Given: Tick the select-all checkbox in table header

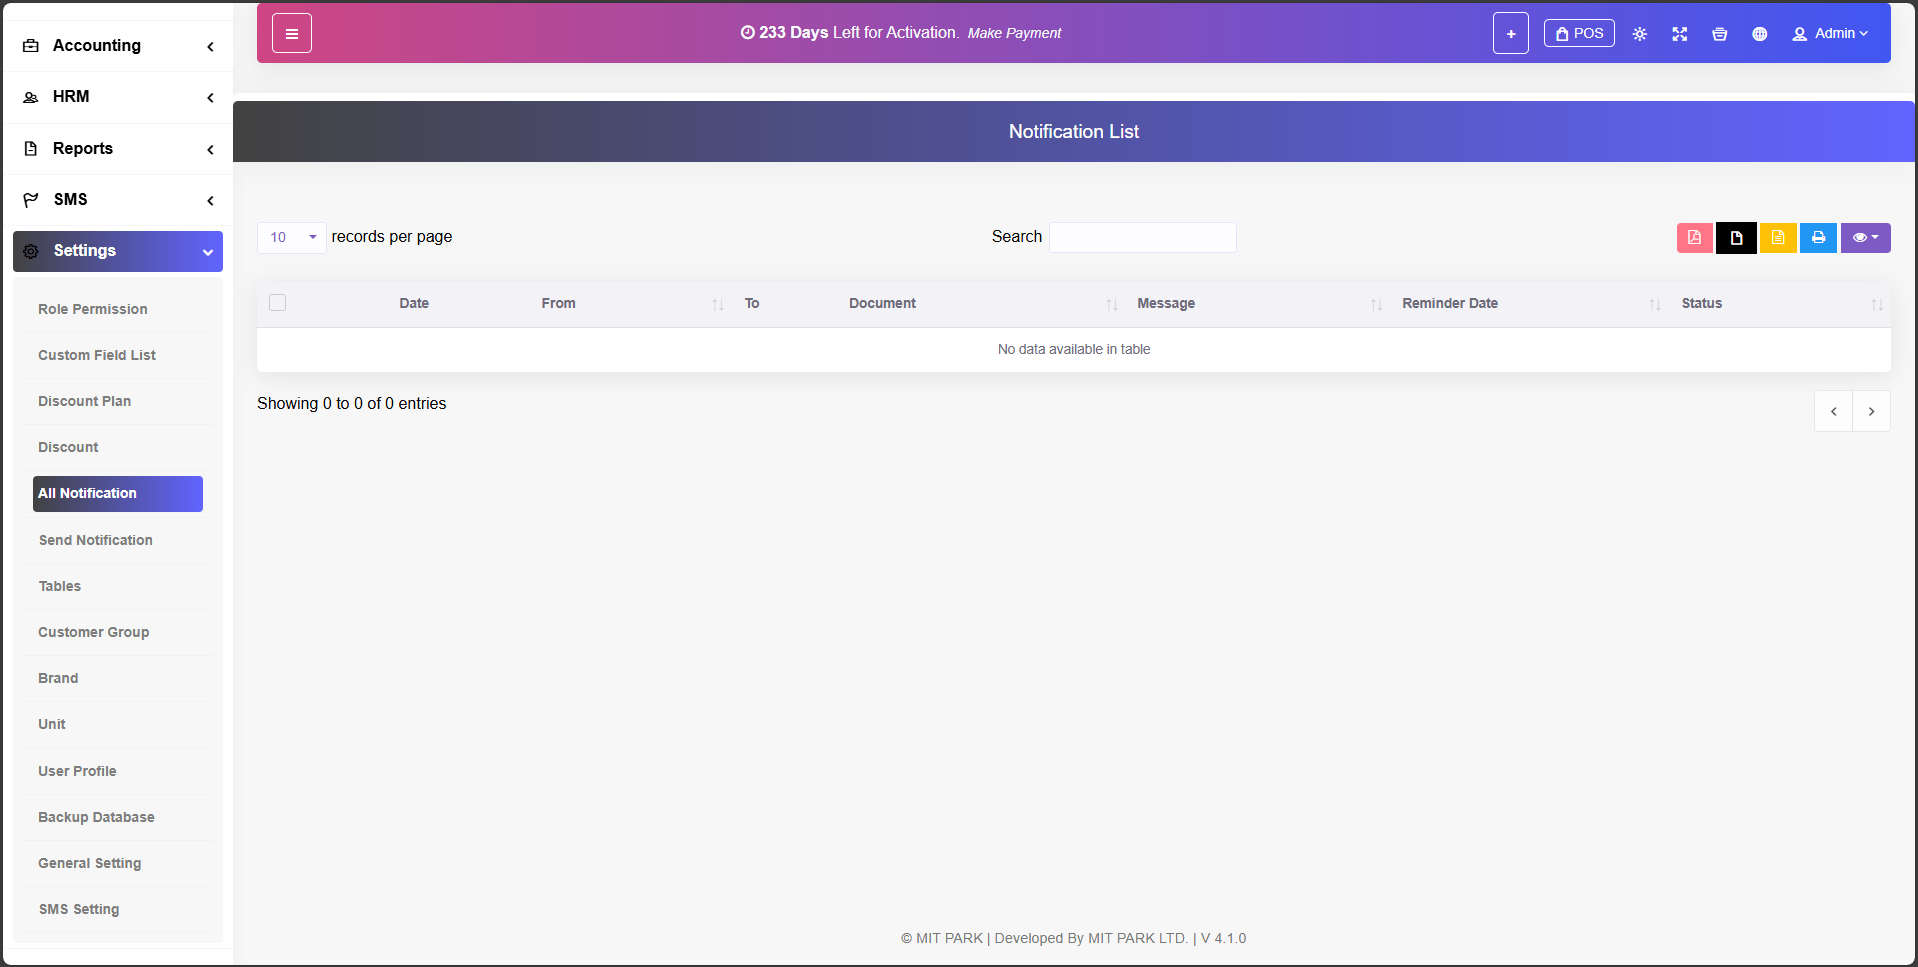Looking at the screenshot, I should pos(278,303).
